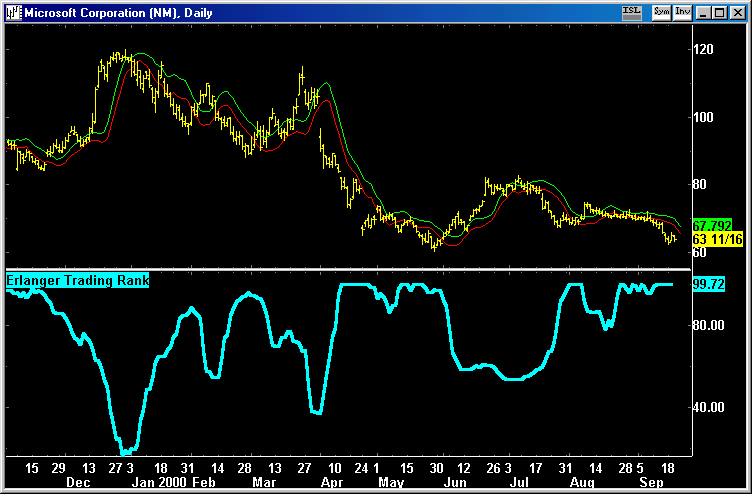Click the chart icon in the title bar

13,12
